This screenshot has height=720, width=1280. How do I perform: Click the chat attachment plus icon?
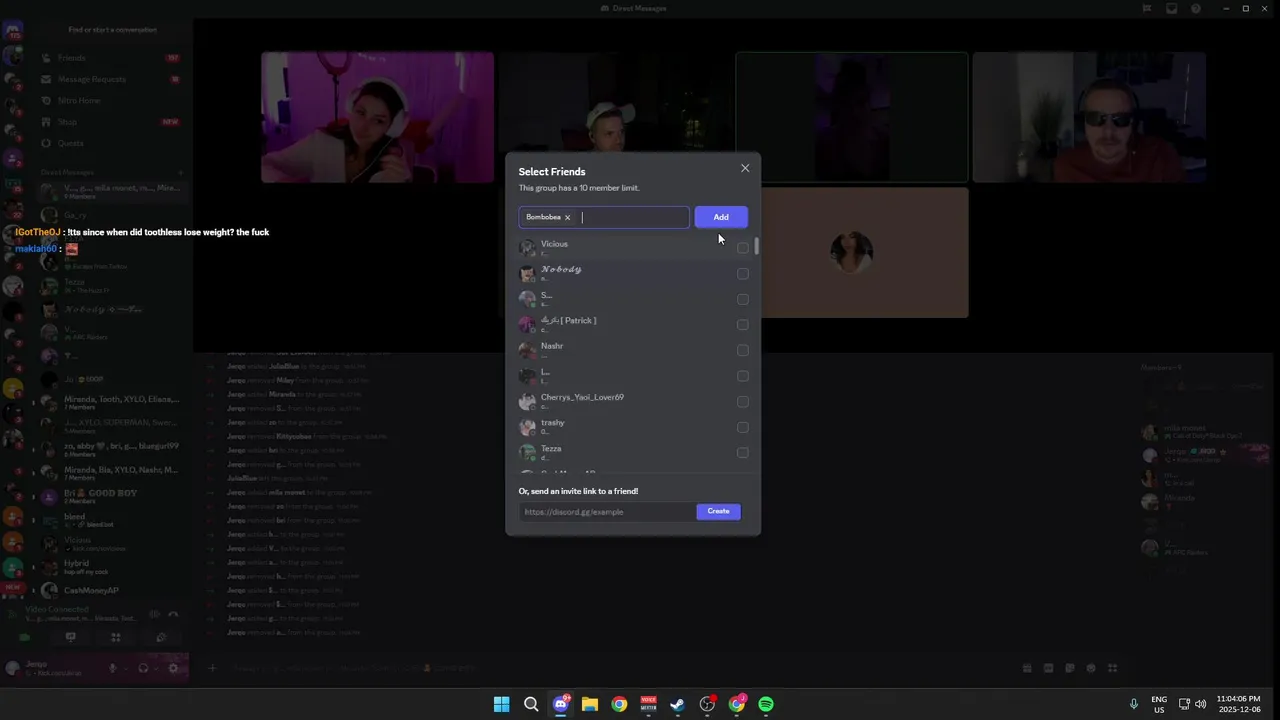[212, 668]
